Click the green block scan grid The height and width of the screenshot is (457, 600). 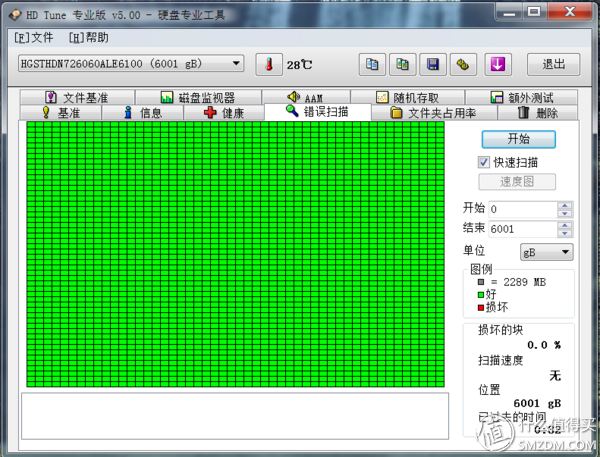point(235,254)
